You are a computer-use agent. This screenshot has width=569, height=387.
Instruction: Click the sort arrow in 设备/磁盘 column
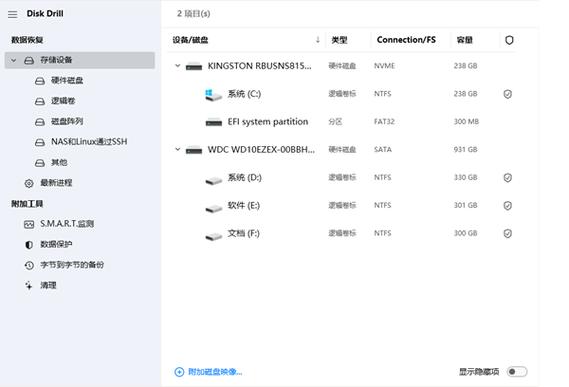(x=318, y=40)
